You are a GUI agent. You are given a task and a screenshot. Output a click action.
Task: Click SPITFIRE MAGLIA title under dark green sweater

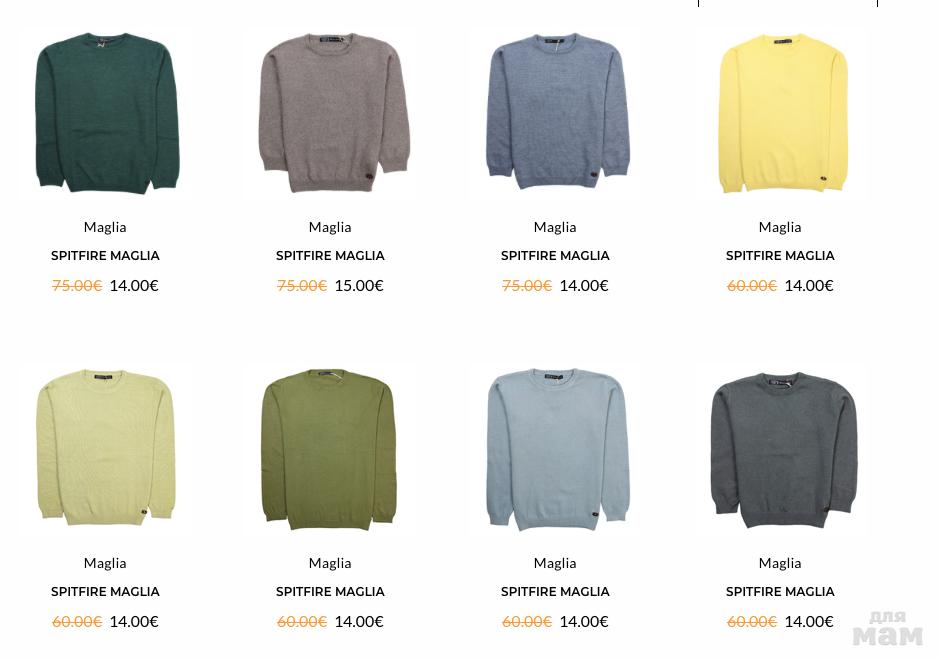(x=105, y=256)
